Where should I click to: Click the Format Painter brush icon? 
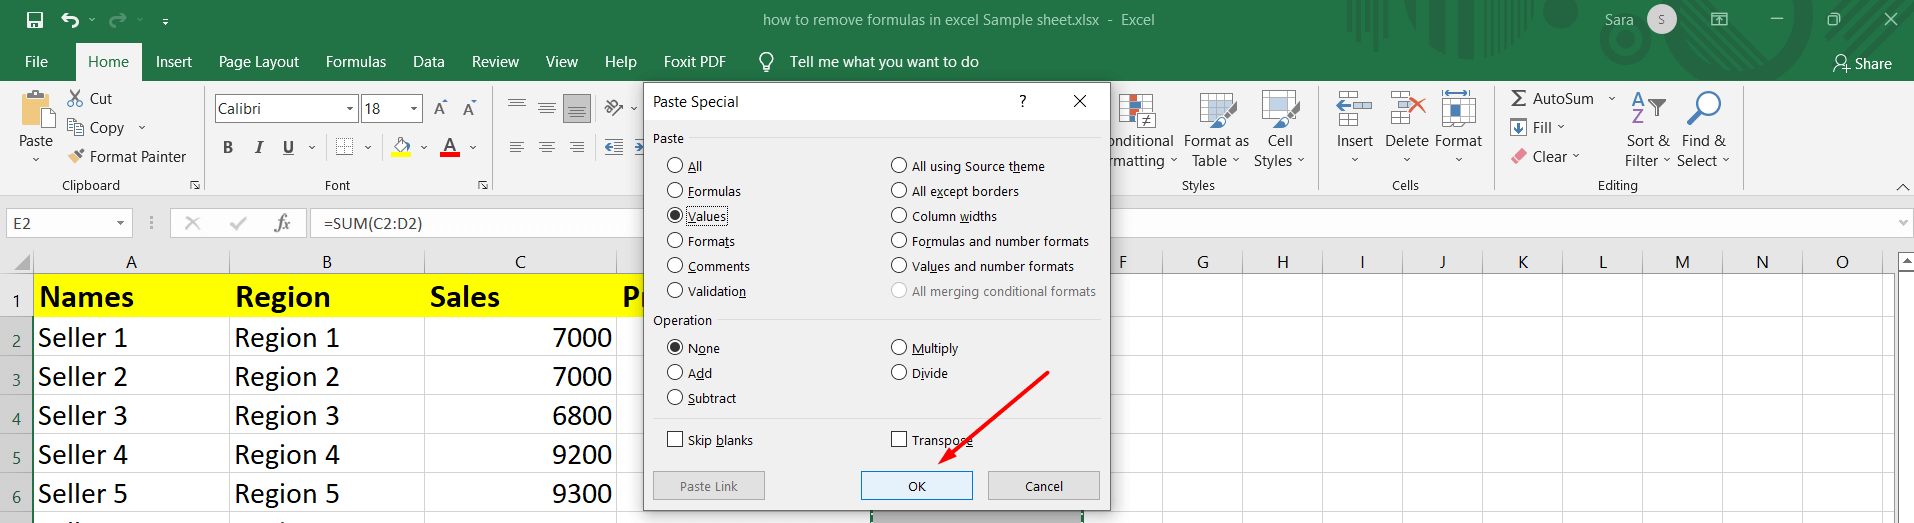click(76, 156)
